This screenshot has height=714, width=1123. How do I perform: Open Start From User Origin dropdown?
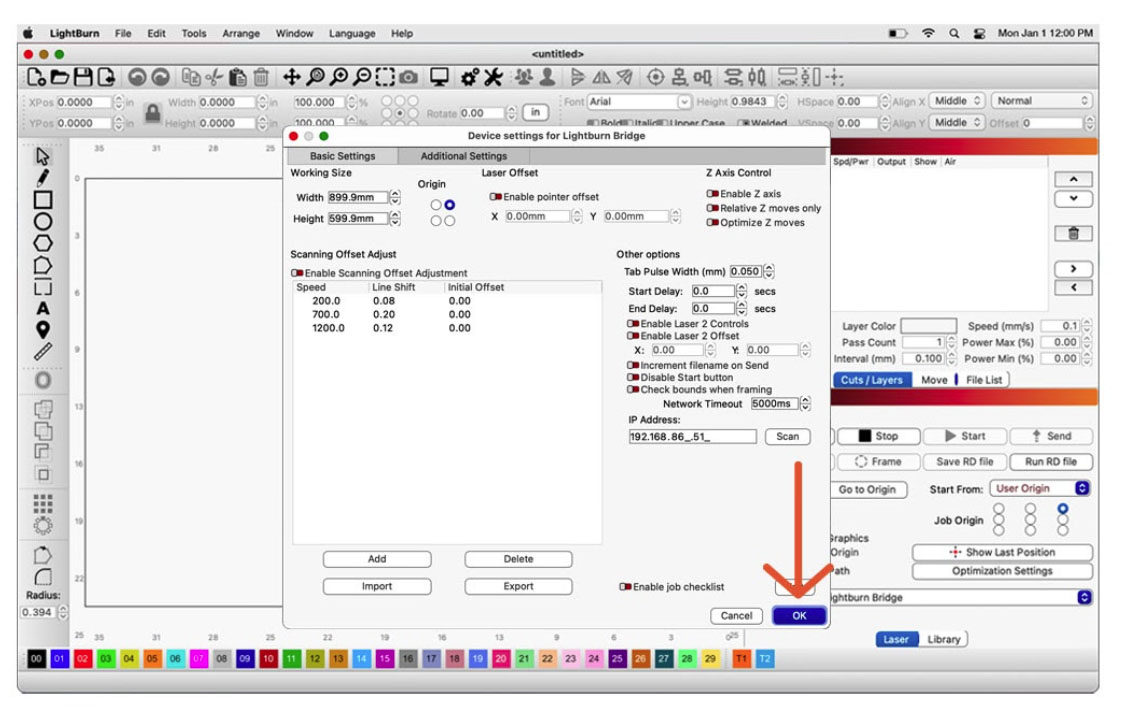pyautogui.click(x=1040, y=488)
